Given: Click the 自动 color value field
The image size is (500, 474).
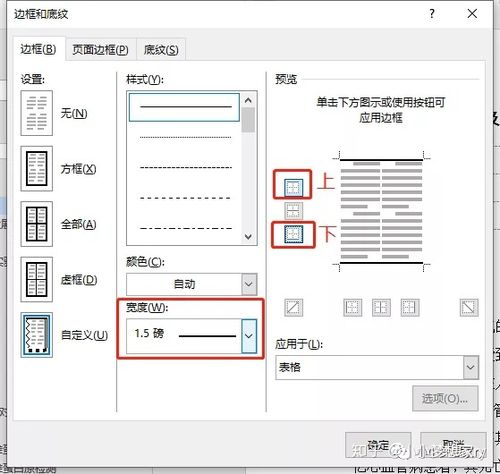Looking at the screenshot, I should coord(184,284).
